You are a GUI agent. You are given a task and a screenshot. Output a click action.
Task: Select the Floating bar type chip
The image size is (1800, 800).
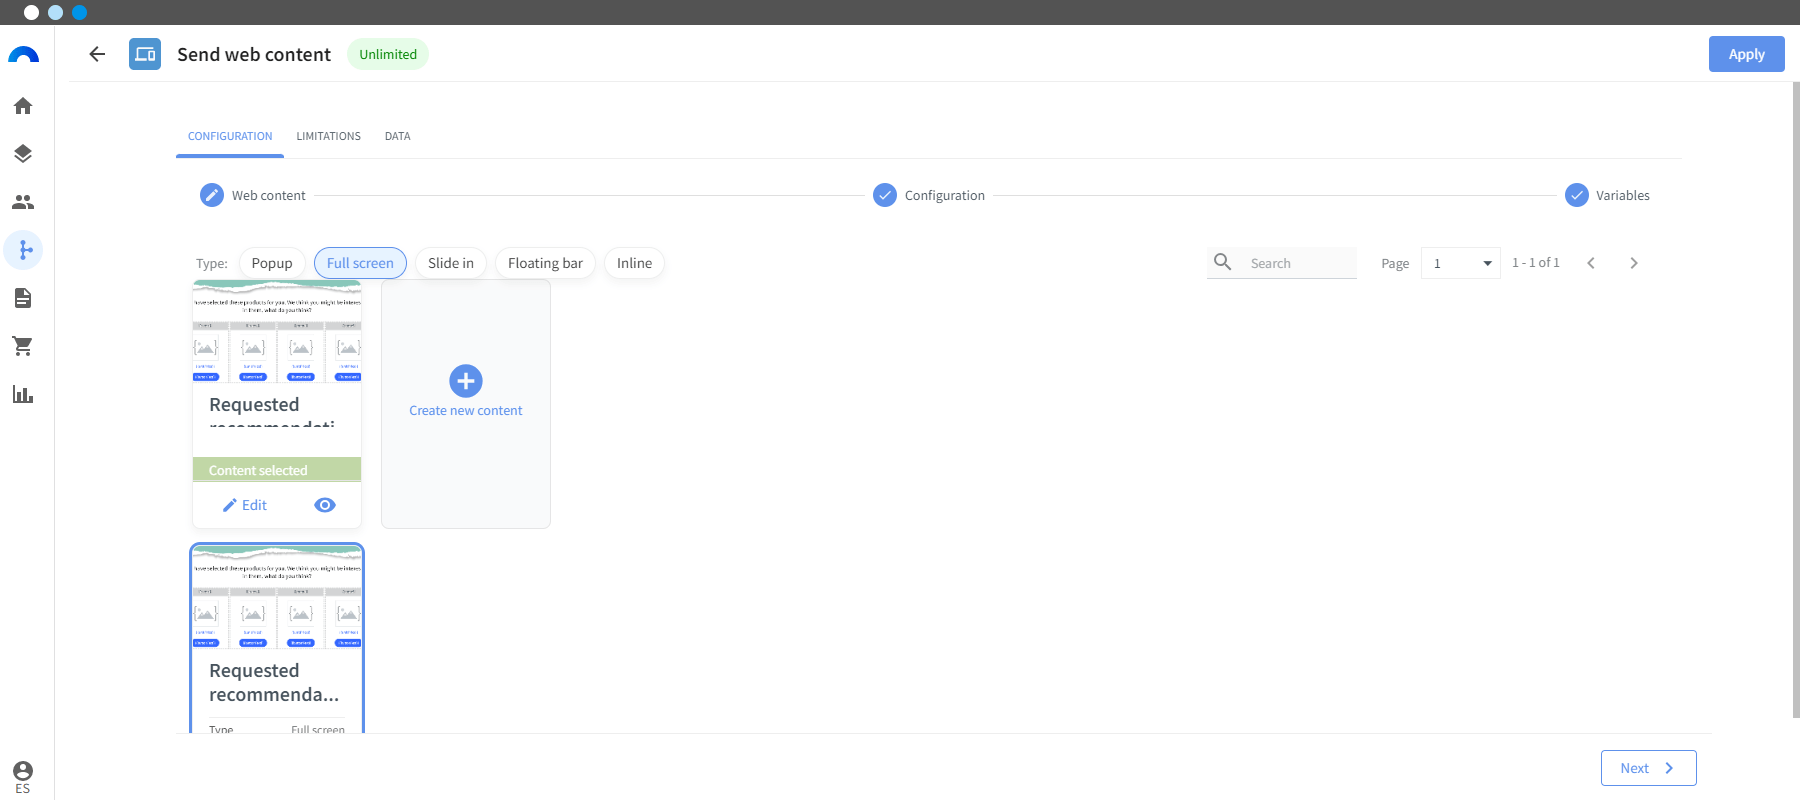pyautogui.click(x=545, y=263)
